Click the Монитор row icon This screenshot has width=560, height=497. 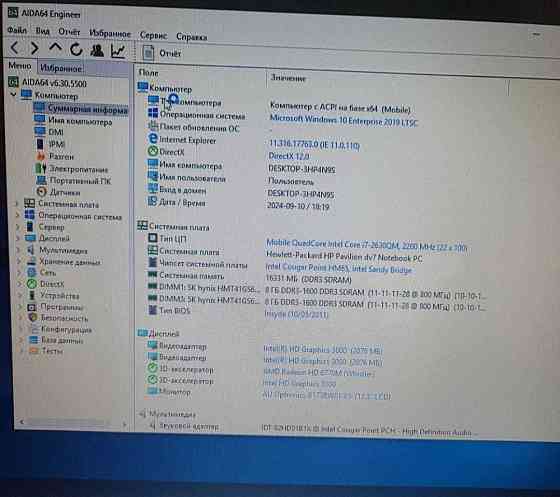153,391
